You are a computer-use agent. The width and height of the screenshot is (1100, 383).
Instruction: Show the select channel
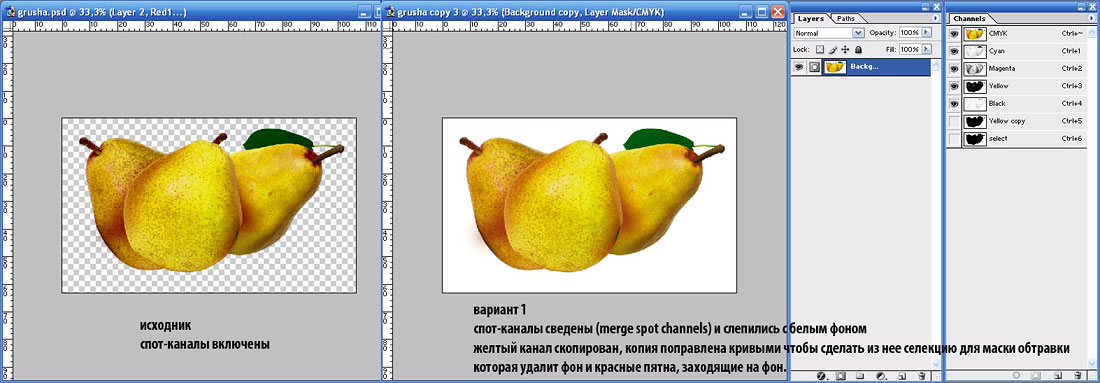953,139
